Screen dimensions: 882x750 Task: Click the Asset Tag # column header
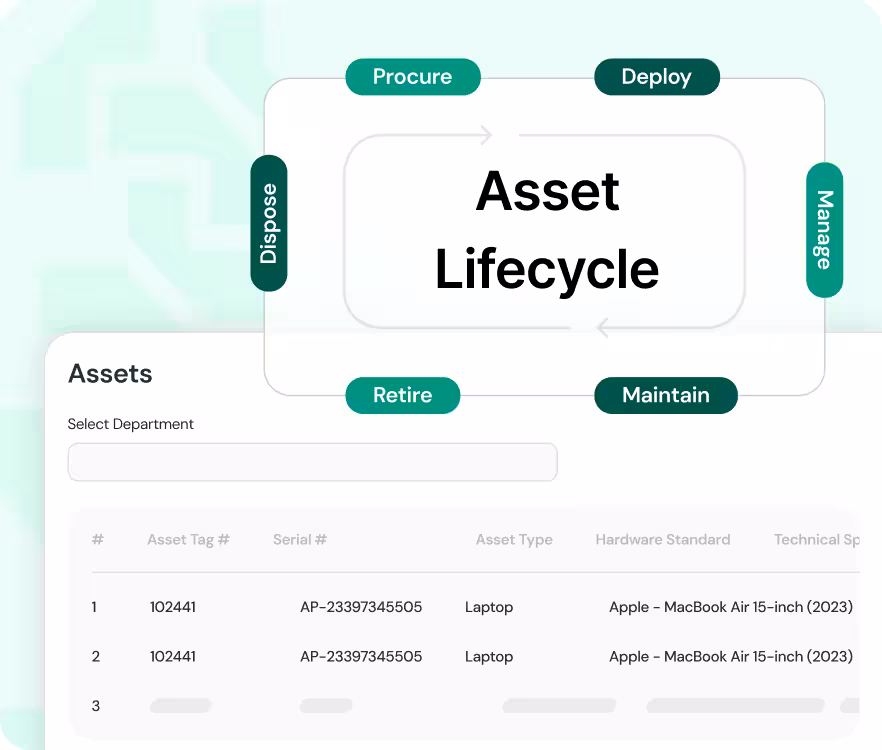click(x=188, y=539)
